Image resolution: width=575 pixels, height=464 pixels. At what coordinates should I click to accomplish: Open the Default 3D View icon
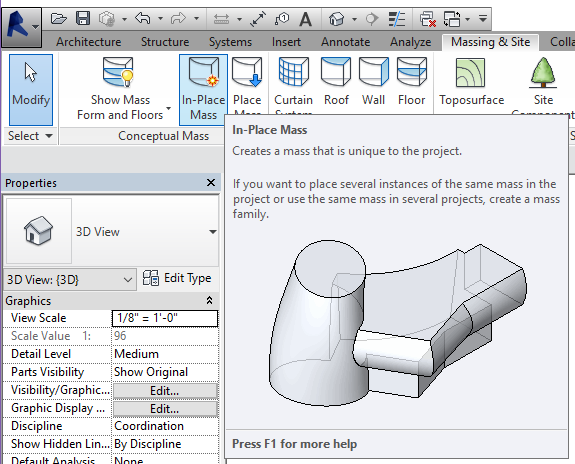tap(337, 19)
